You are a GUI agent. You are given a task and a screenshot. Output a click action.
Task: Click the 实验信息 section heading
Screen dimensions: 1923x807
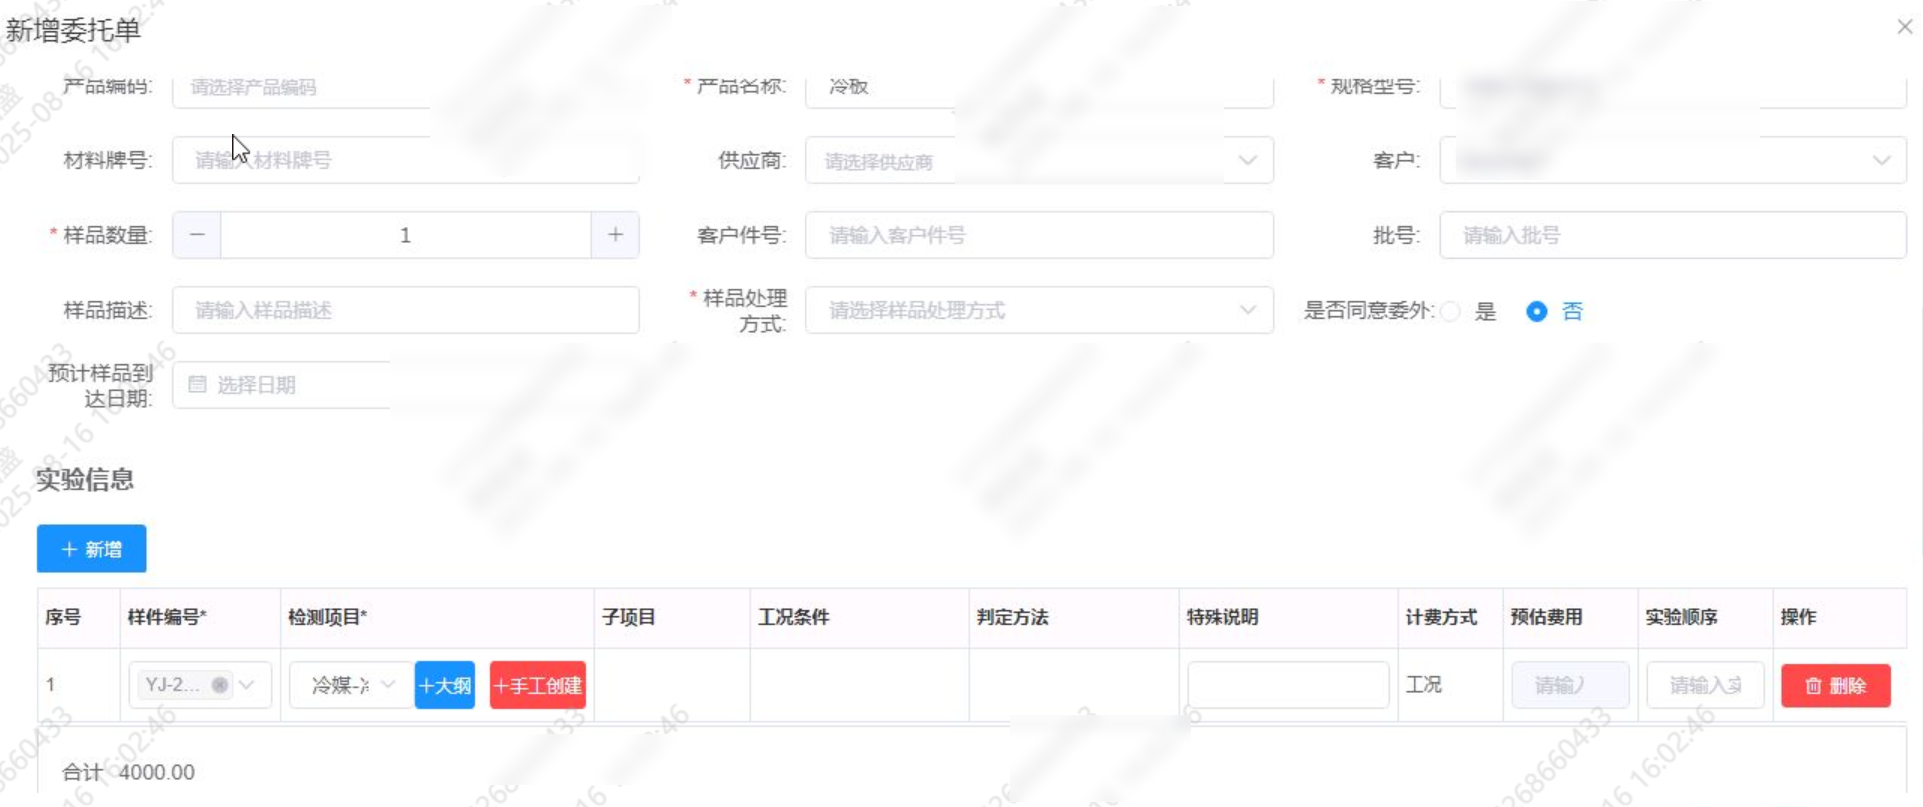click(85, 480)
